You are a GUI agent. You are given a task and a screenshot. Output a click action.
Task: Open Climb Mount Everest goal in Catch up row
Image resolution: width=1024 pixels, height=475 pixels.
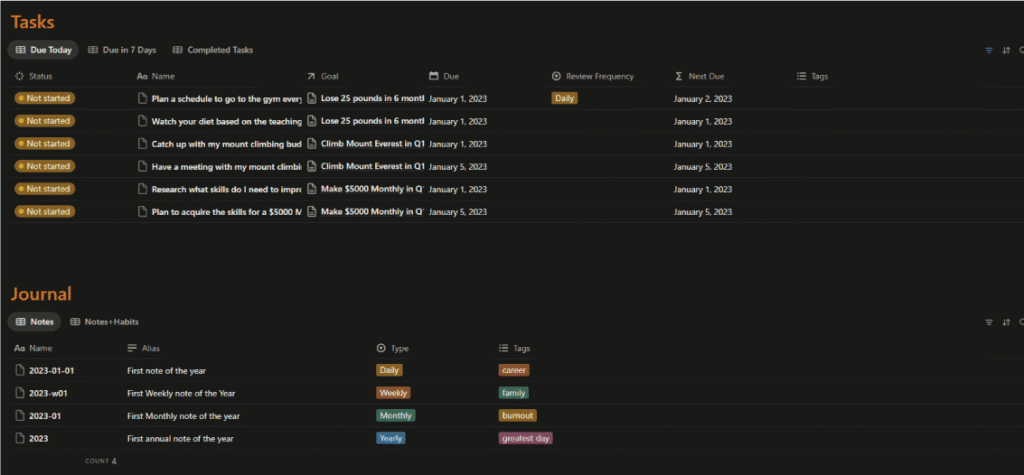pyautogui.click(x=372, y=144)
